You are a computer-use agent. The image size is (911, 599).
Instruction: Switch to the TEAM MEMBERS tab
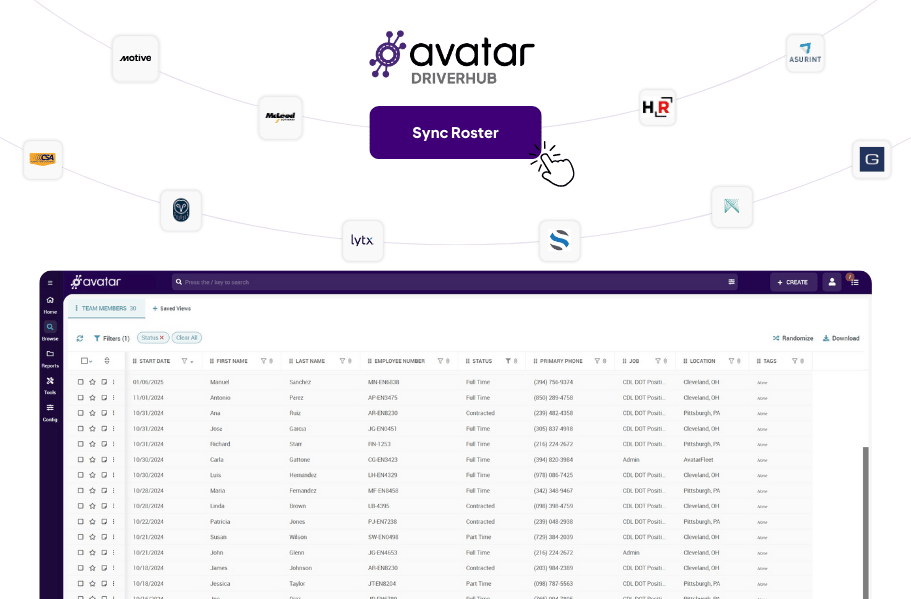(106, 309)
